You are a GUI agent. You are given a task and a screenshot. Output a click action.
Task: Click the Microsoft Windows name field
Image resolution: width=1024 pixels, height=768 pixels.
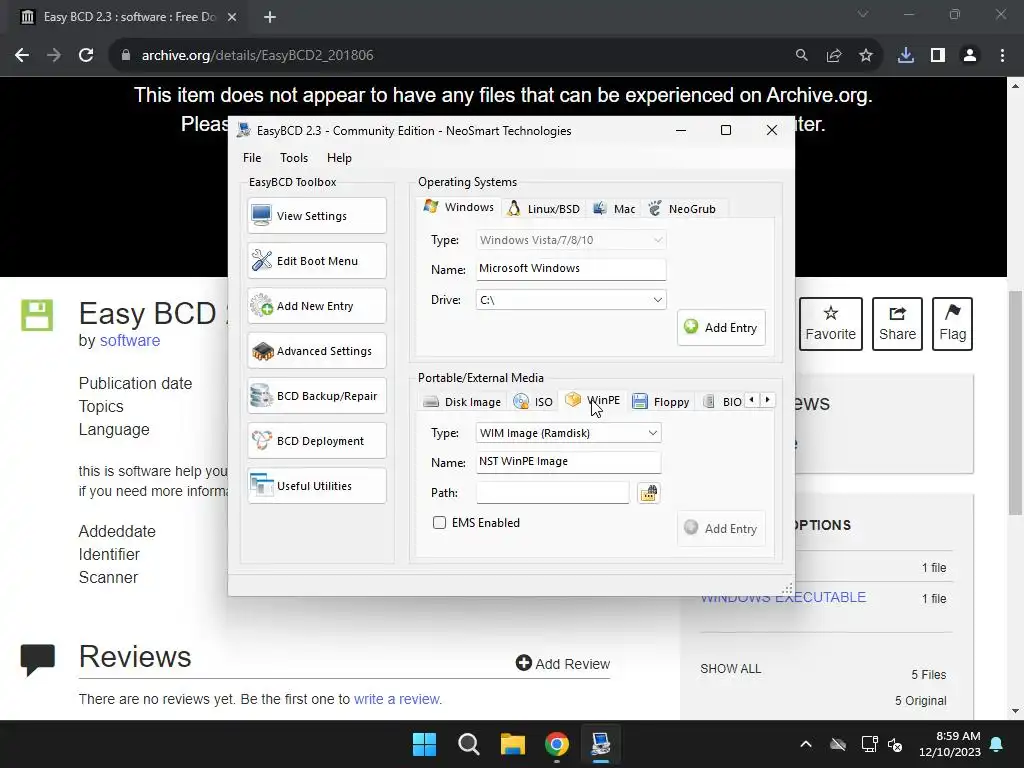(x=571, y=268)
